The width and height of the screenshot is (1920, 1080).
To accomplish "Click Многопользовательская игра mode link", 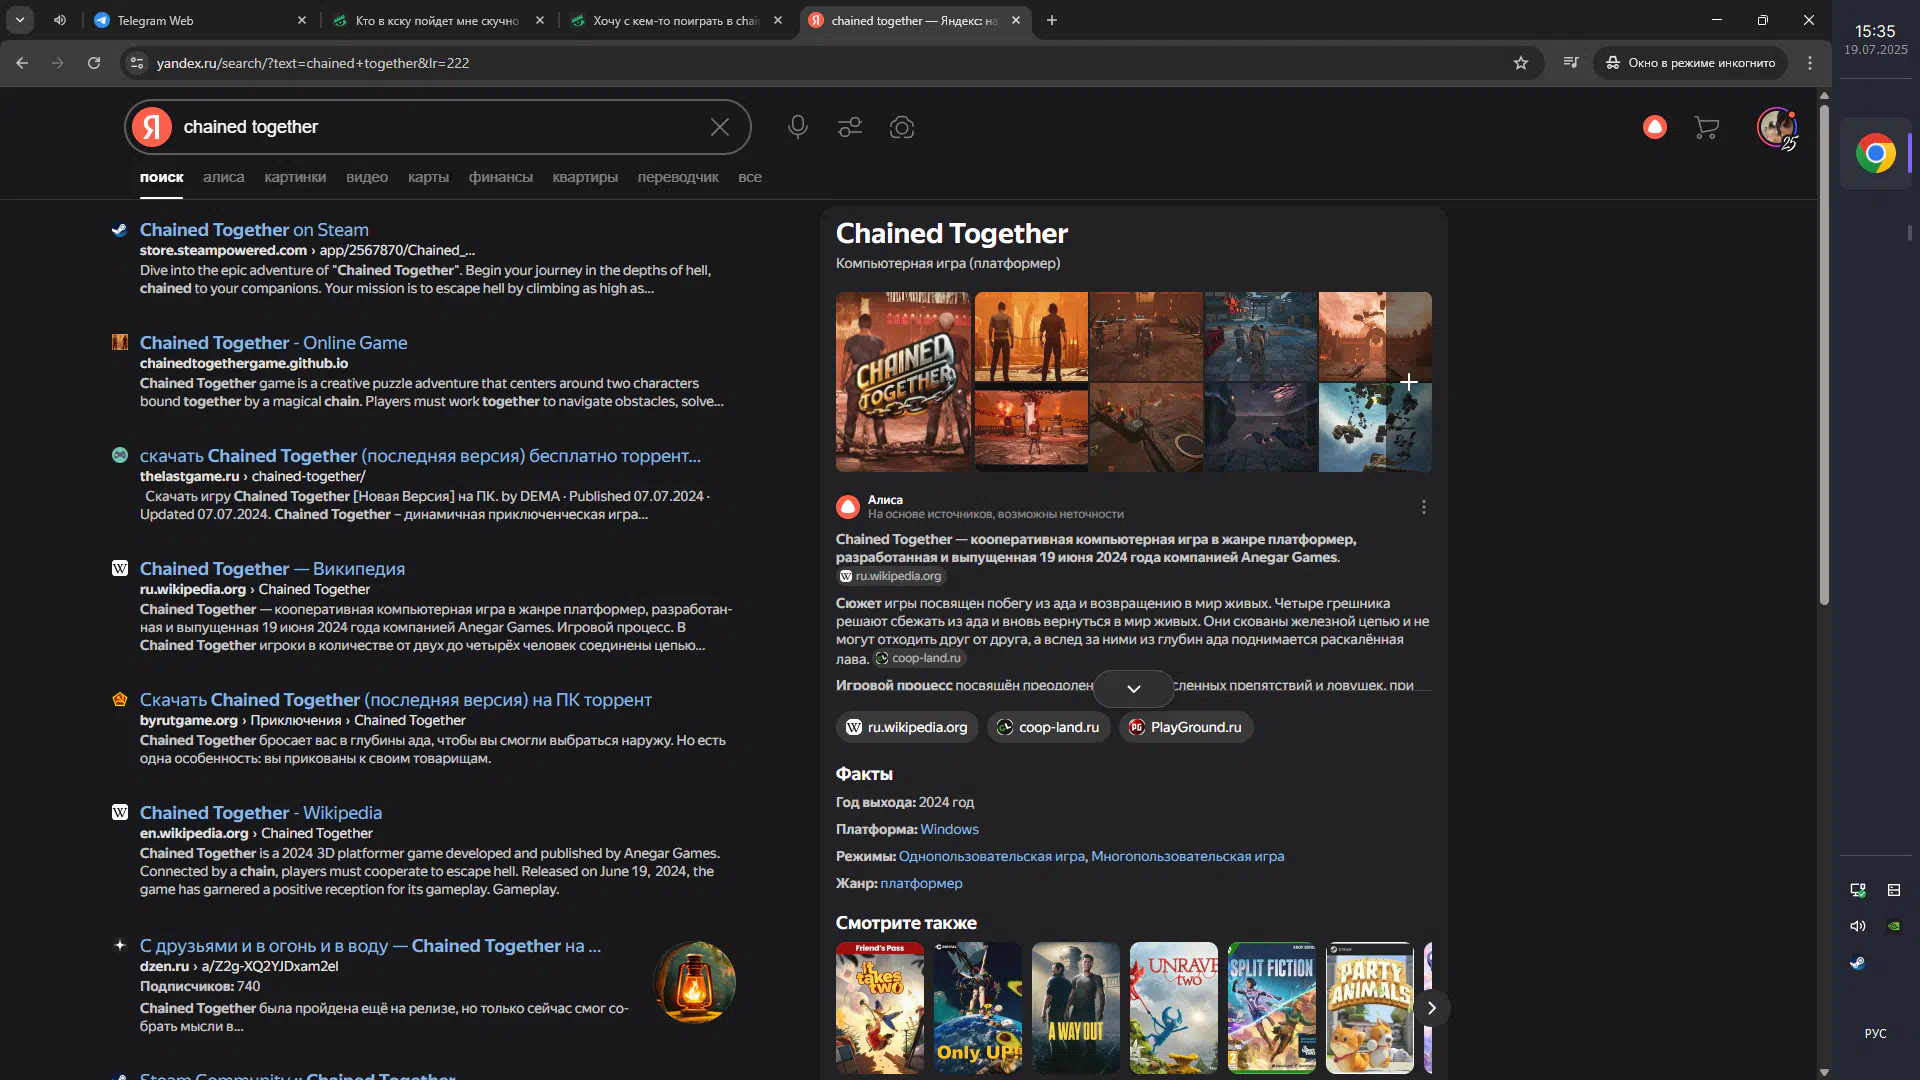I will (1187, 856).
